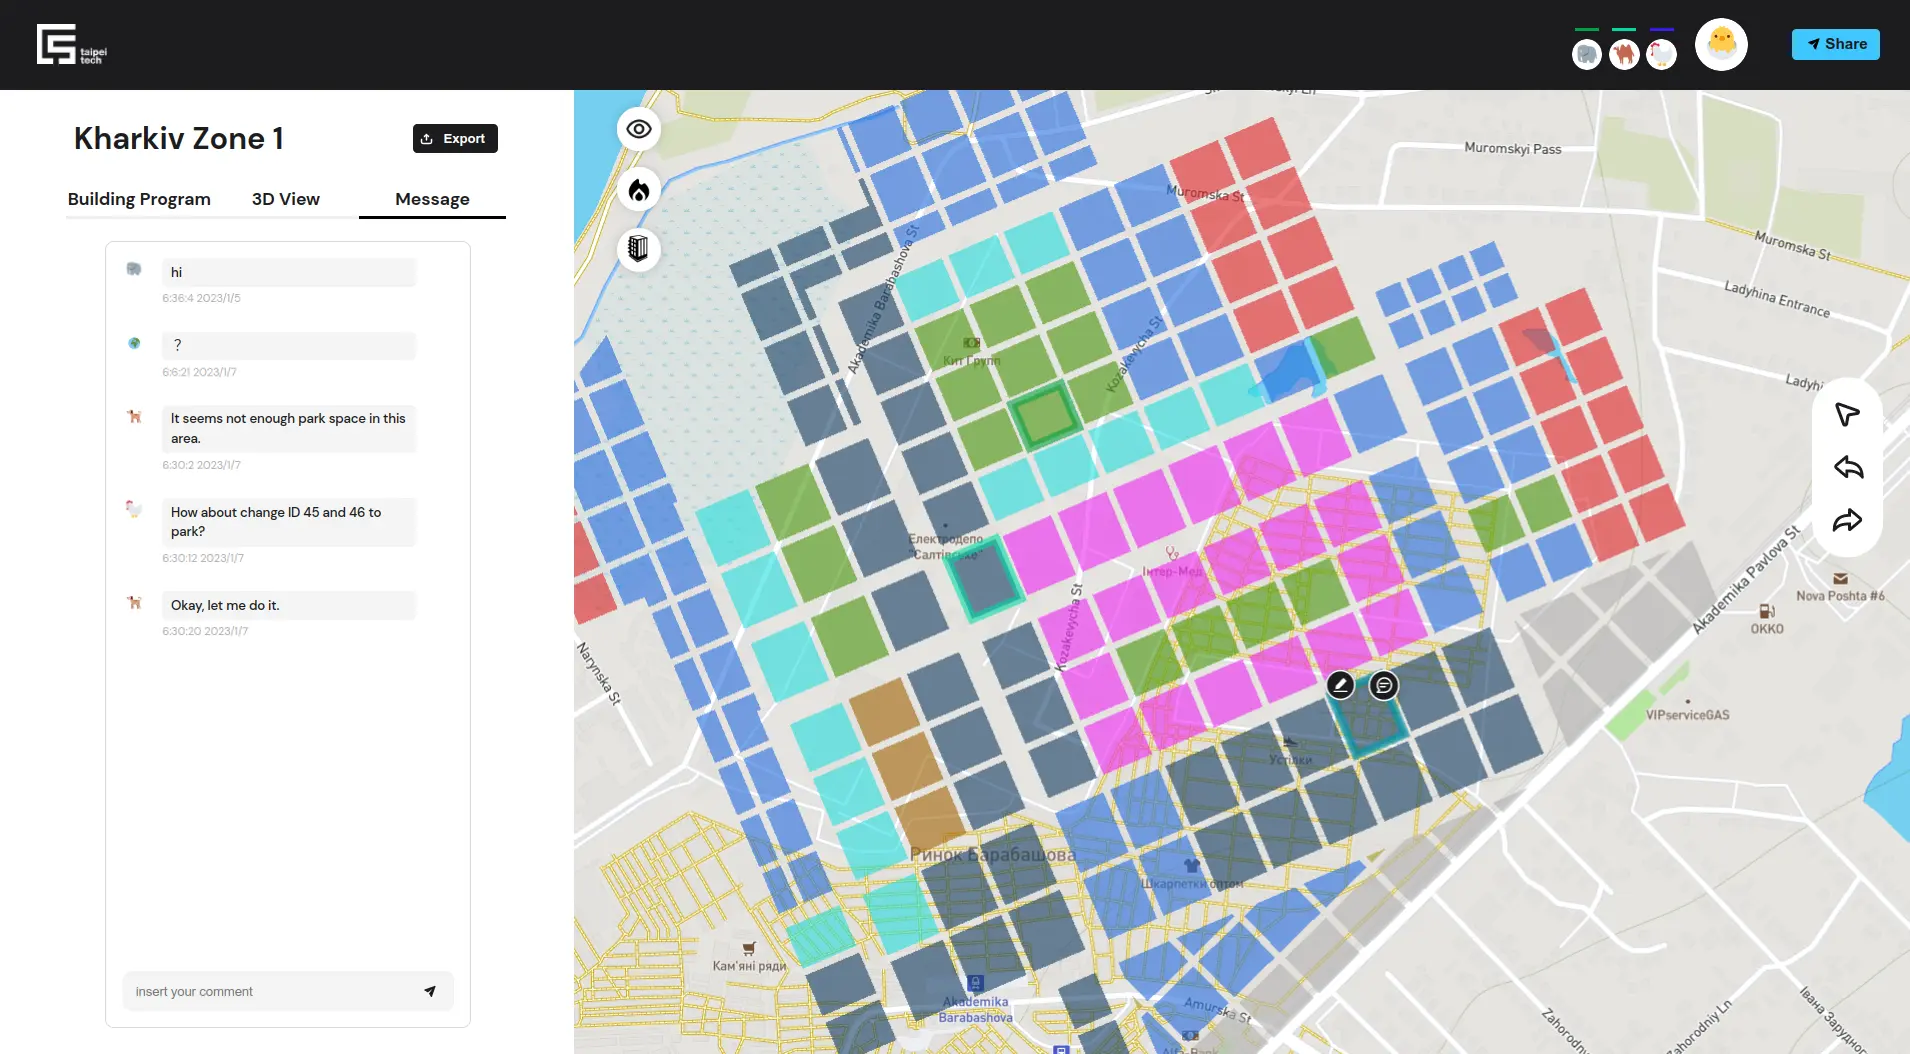
Task: Click the pencil edit icon on selected block
Action: pos(1340,685)
